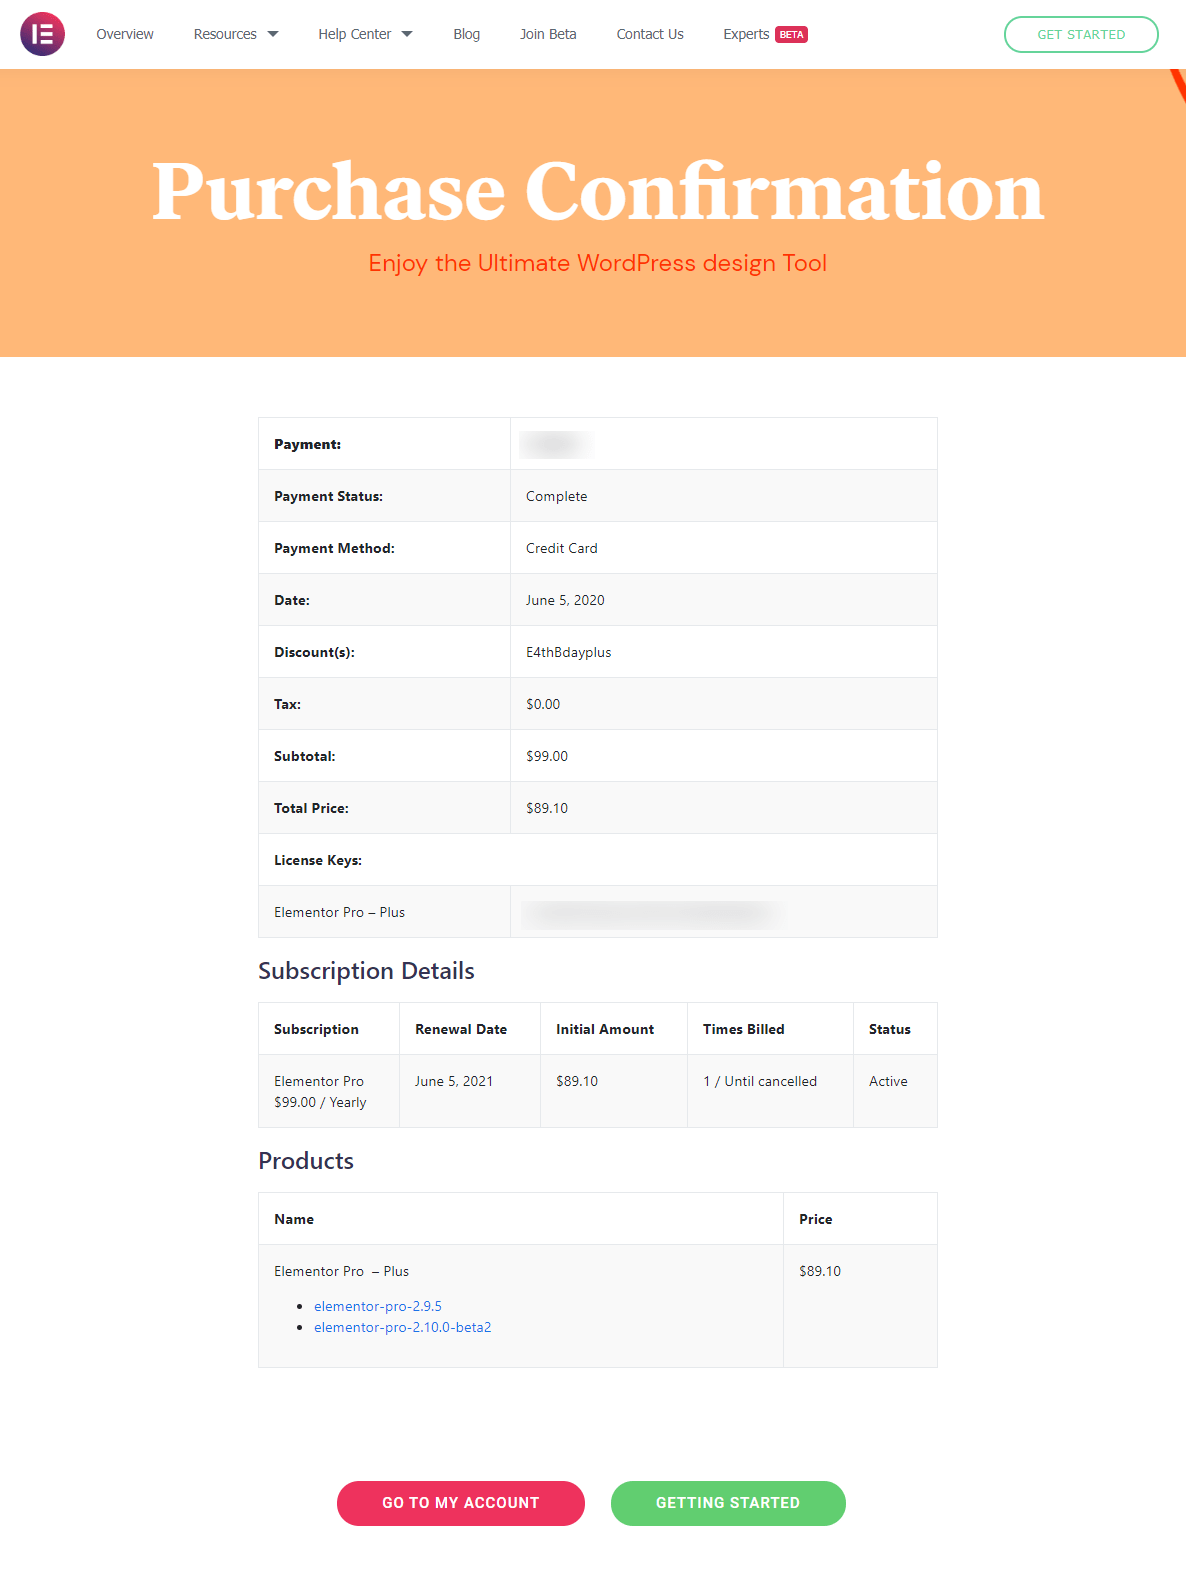Screen dimensions: 1186x1591
Task: Click the blurred payment number value
Action: click(556, 444)
